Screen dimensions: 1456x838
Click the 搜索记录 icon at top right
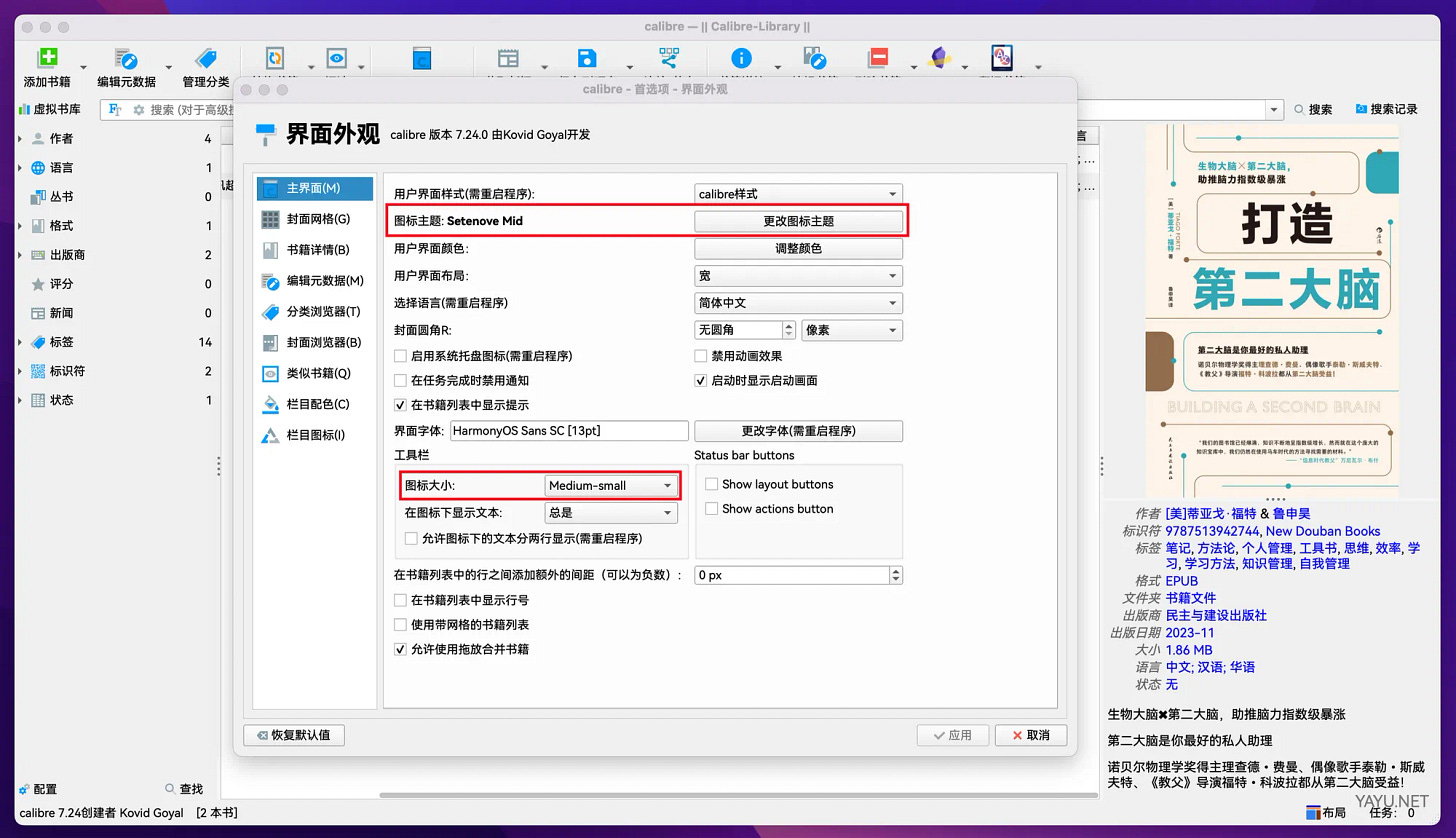point(1387,110)
